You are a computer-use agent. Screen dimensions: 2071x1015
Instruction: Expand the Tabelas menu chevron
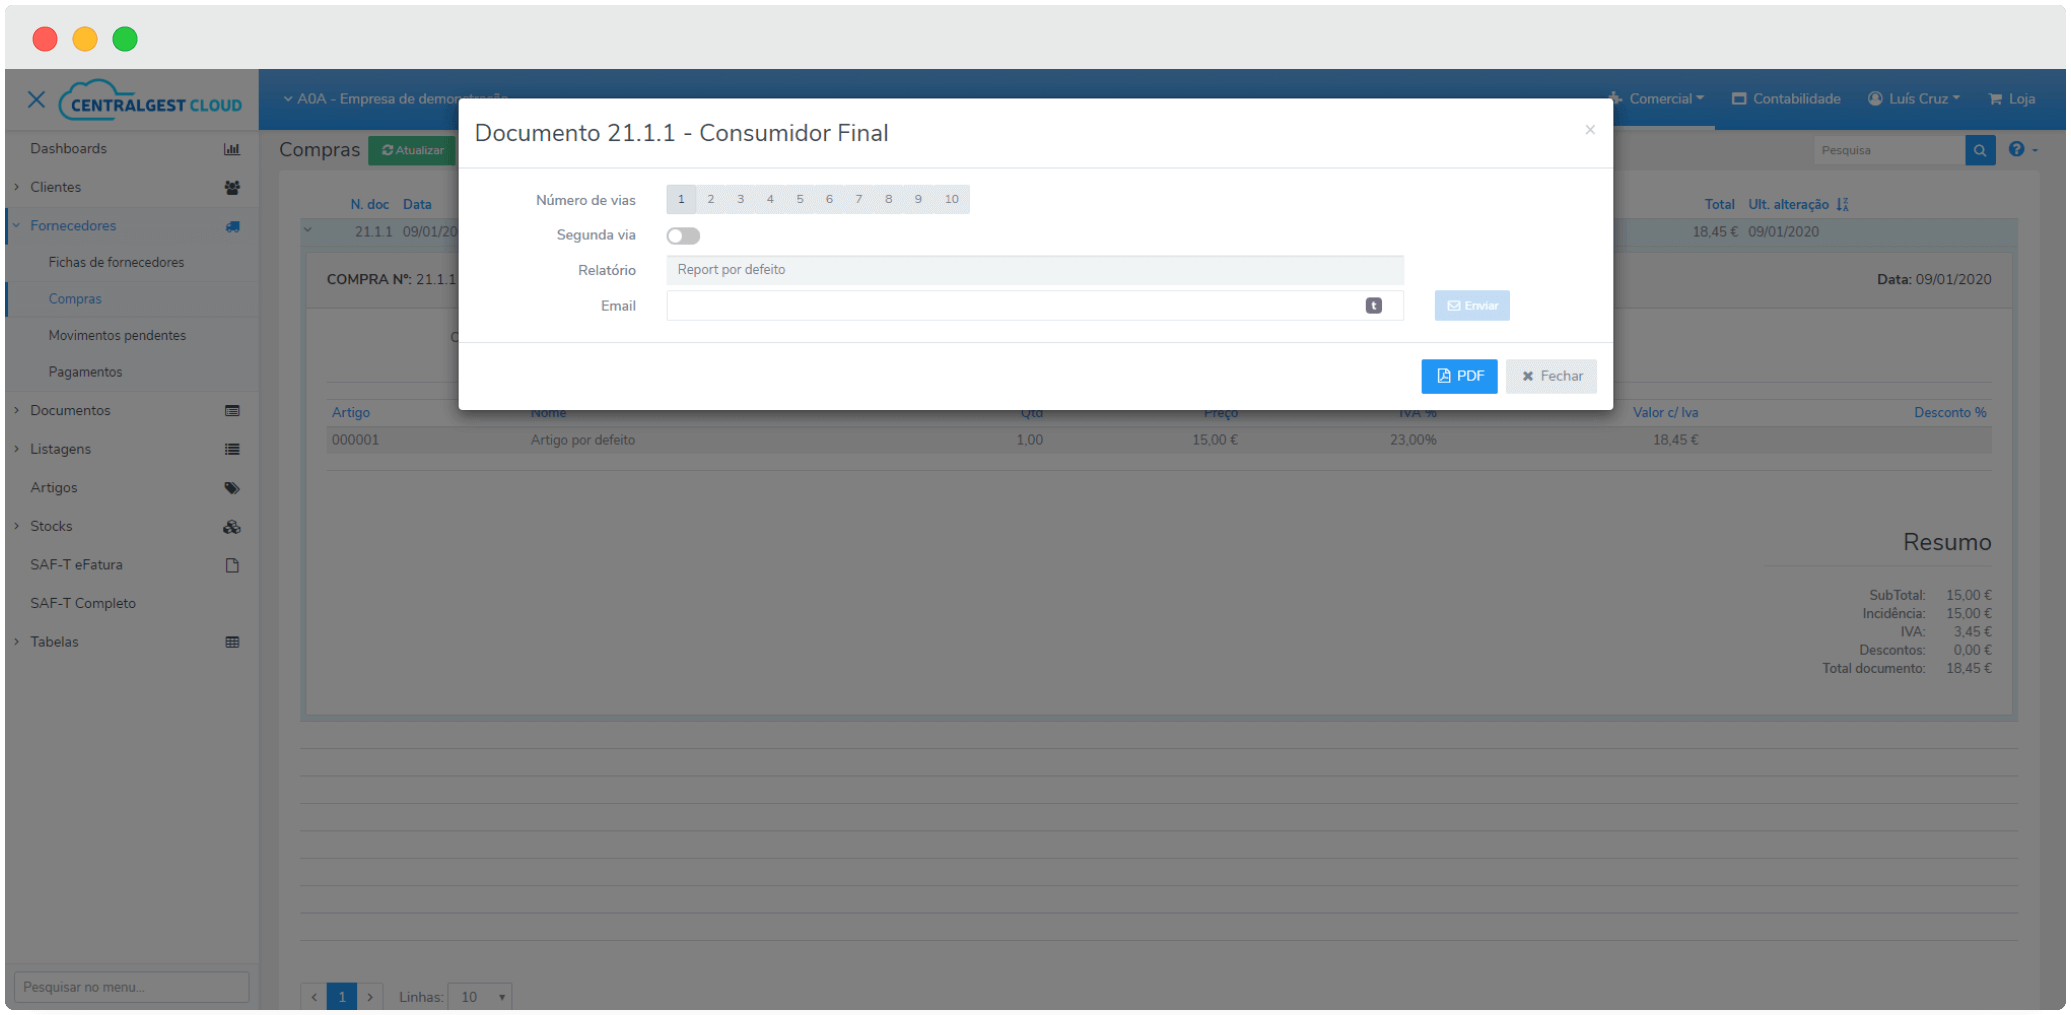(x=16, y=642)
